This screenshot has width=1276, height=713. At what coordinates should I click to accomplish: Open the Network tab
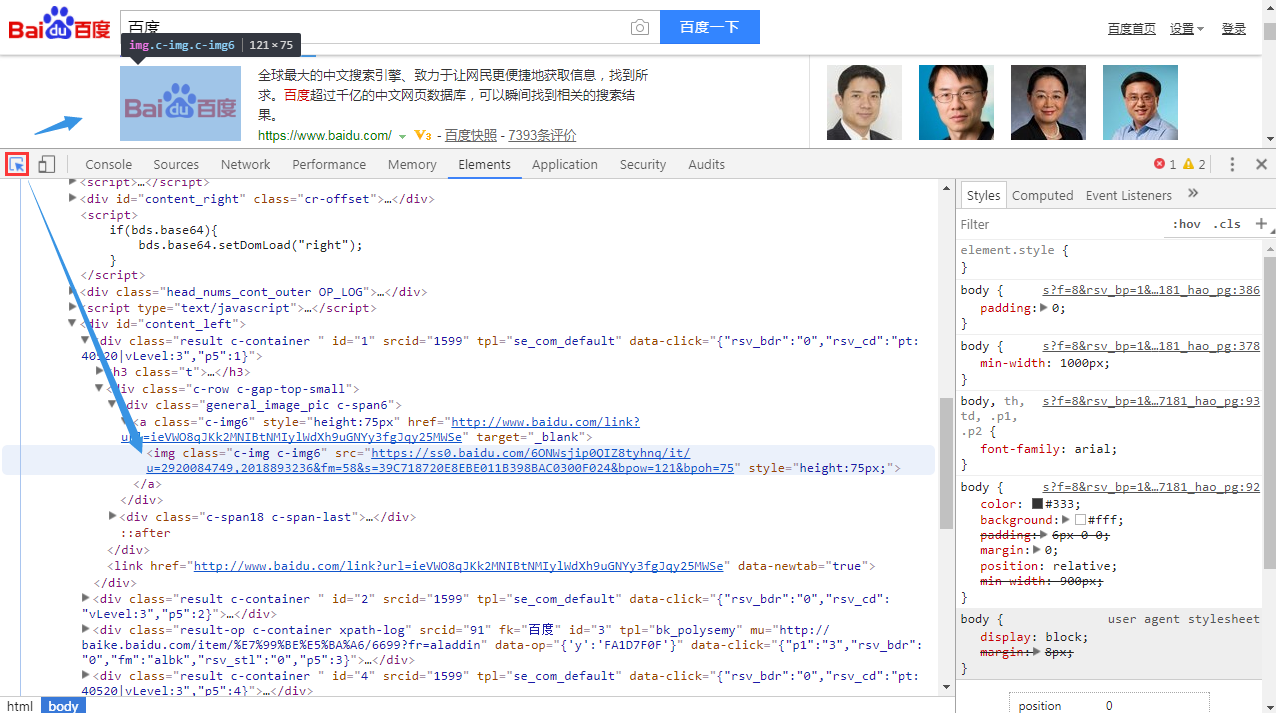click(245, 164)
